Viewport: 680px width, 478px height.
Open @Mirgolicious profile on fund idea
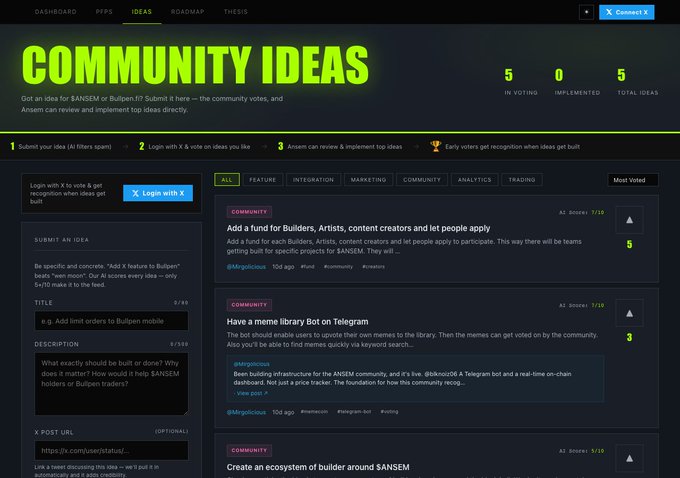click(x=246, y=267)
